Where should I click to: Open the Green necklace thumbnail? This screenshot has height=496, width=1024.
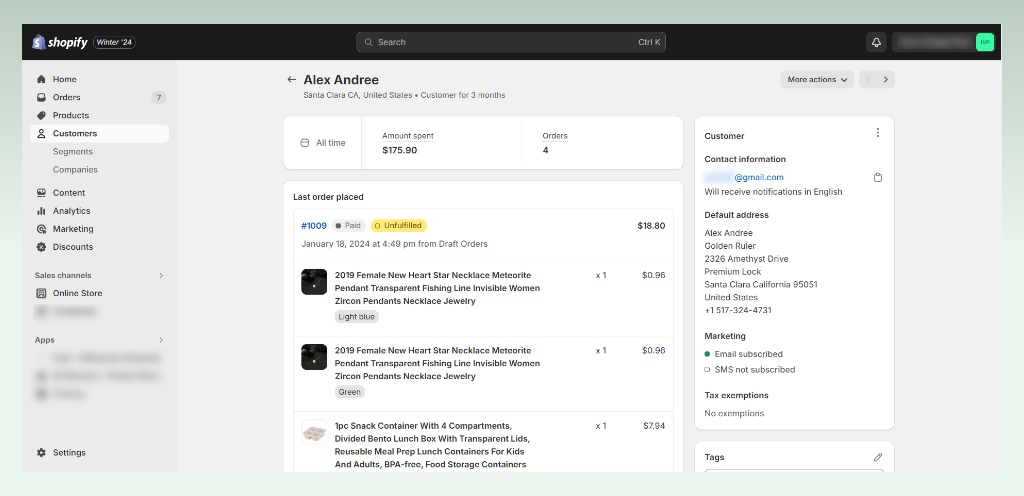[x=313, y=357]
